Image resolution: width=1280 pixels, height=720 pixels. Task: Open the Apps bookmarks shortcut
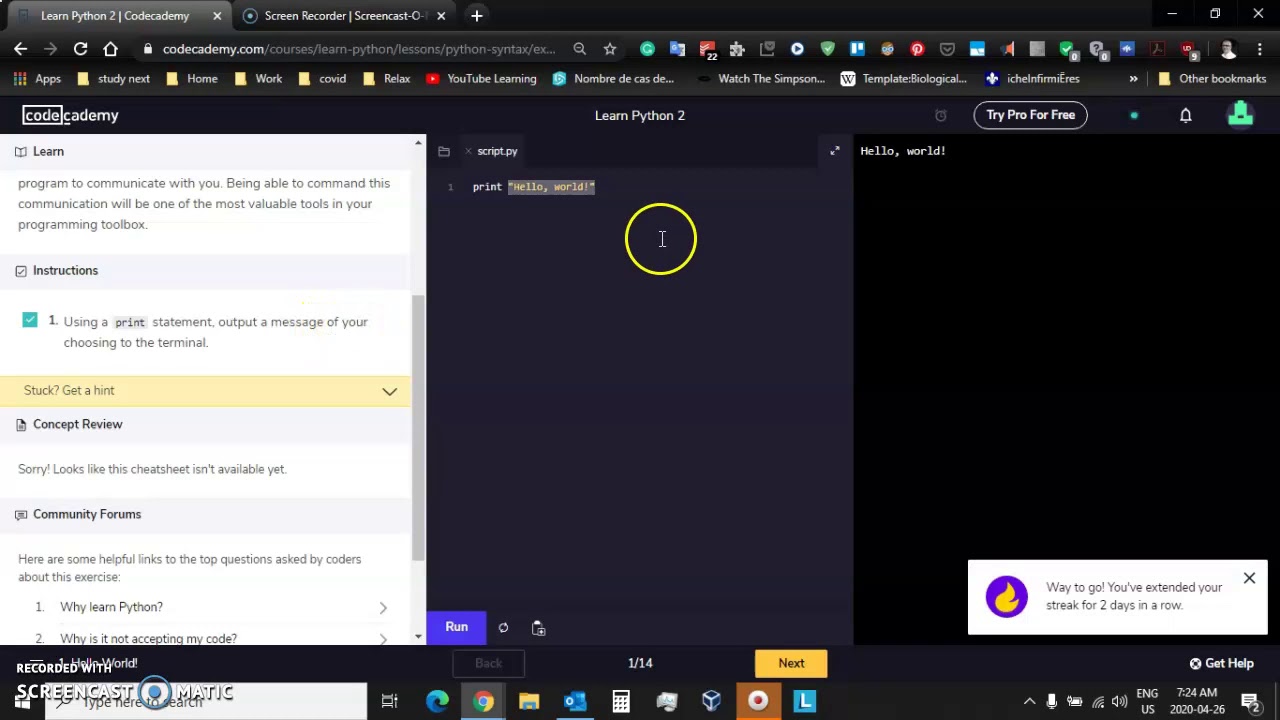click(x=37, y=78)
